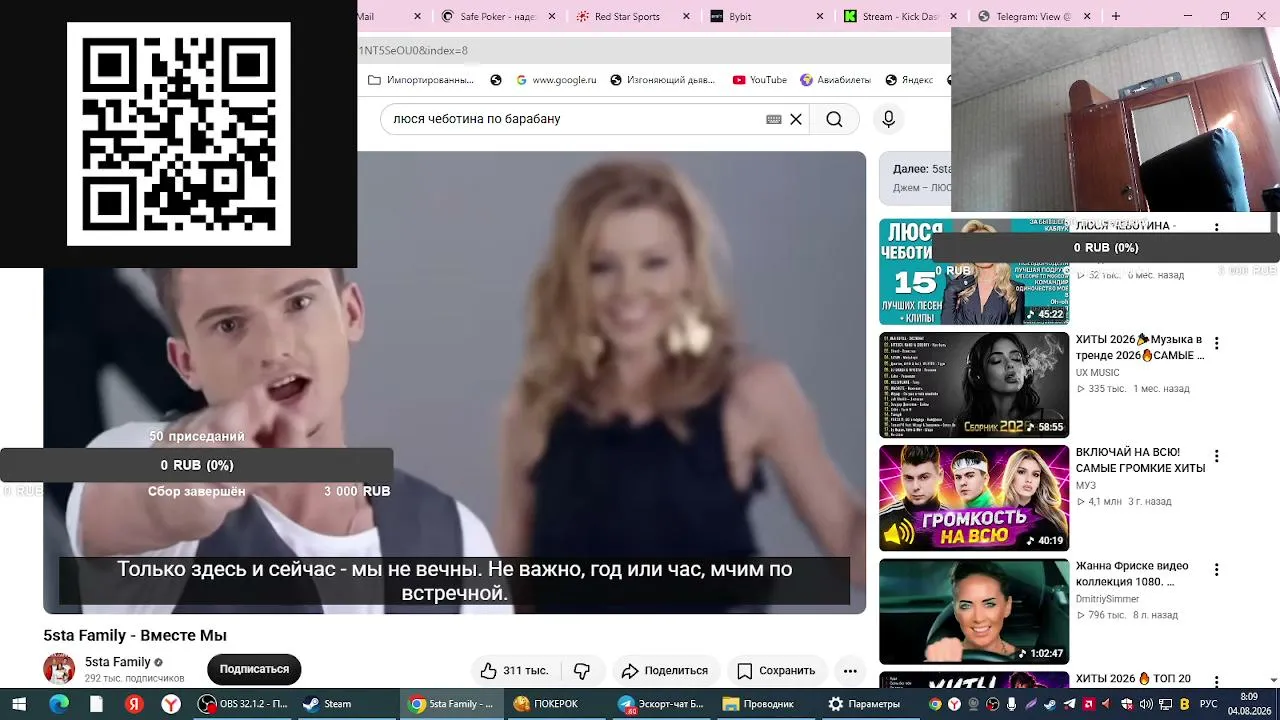Click the YouTube search magnifier button

click(x=834, y=119)
